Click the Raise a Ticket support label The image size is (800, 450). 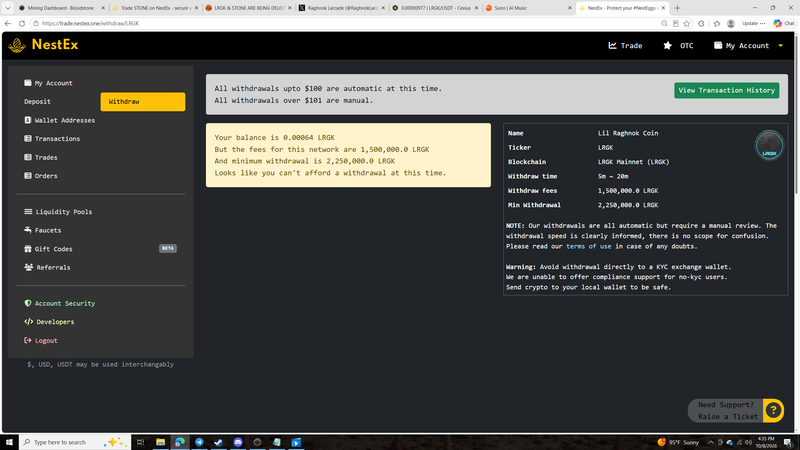tap(728, 416)
